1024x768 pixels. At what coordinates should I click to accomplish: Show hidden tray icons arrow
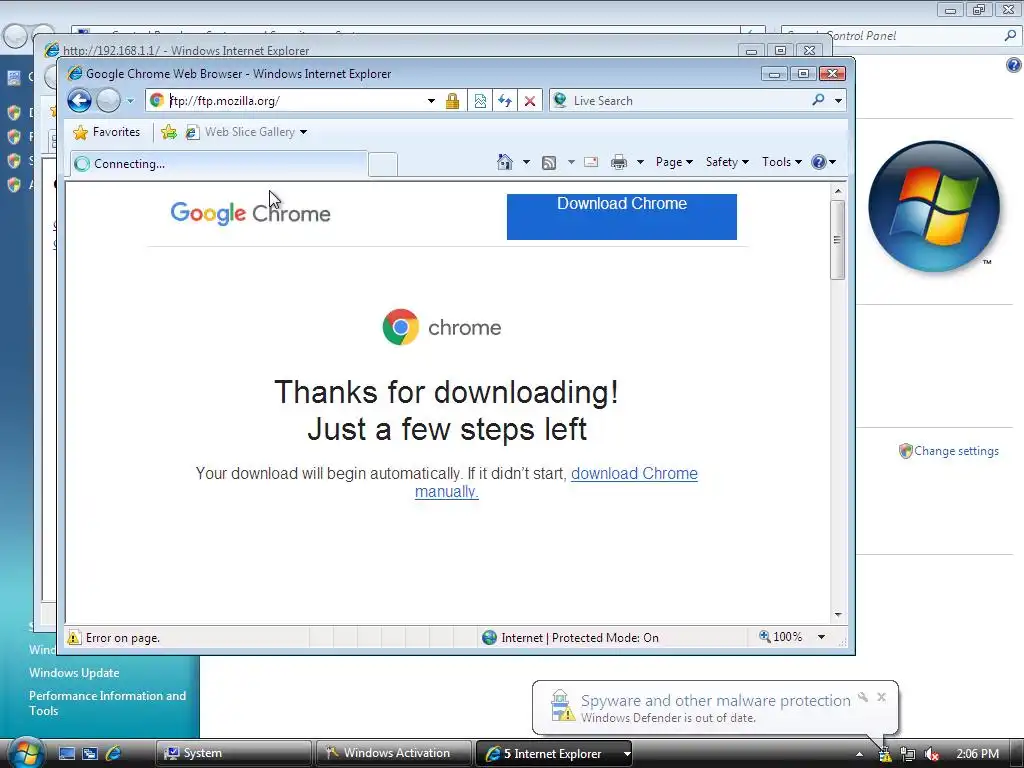click(x=859, y=754)
